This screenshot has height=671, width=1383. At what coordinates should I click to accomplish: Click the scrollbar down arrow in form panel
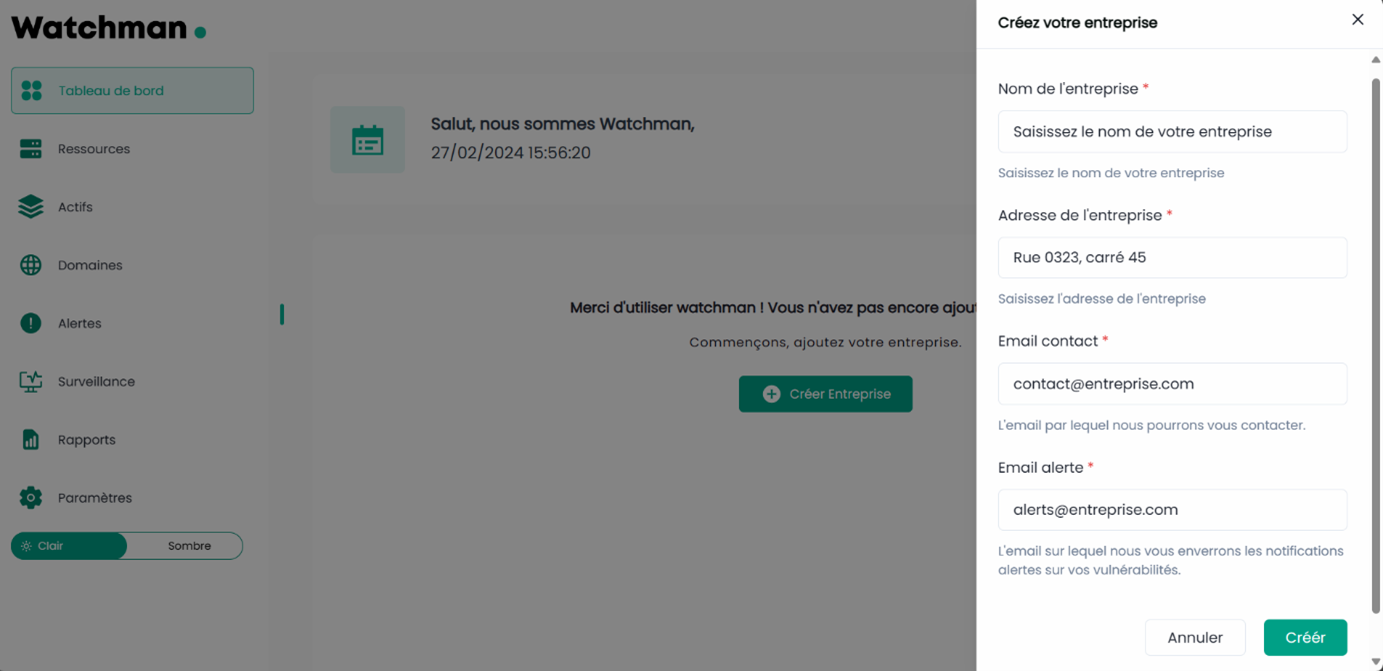(x=1376, y=663)
